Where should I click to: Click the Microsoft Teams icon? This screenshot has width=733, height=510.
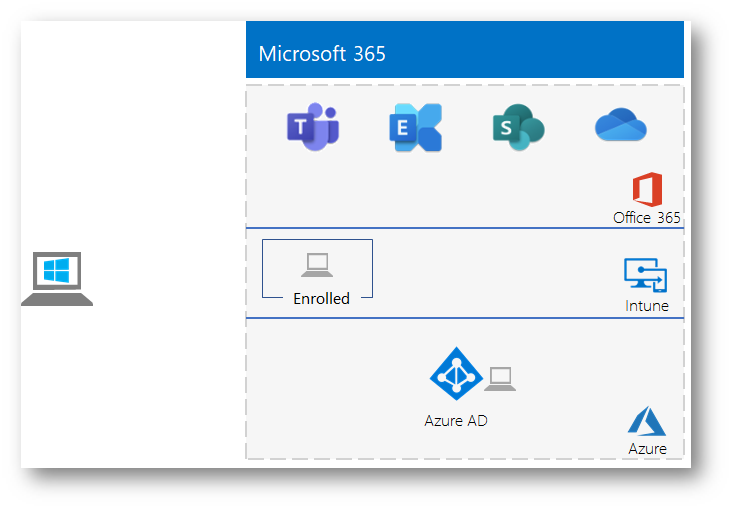tap(313, 127)
